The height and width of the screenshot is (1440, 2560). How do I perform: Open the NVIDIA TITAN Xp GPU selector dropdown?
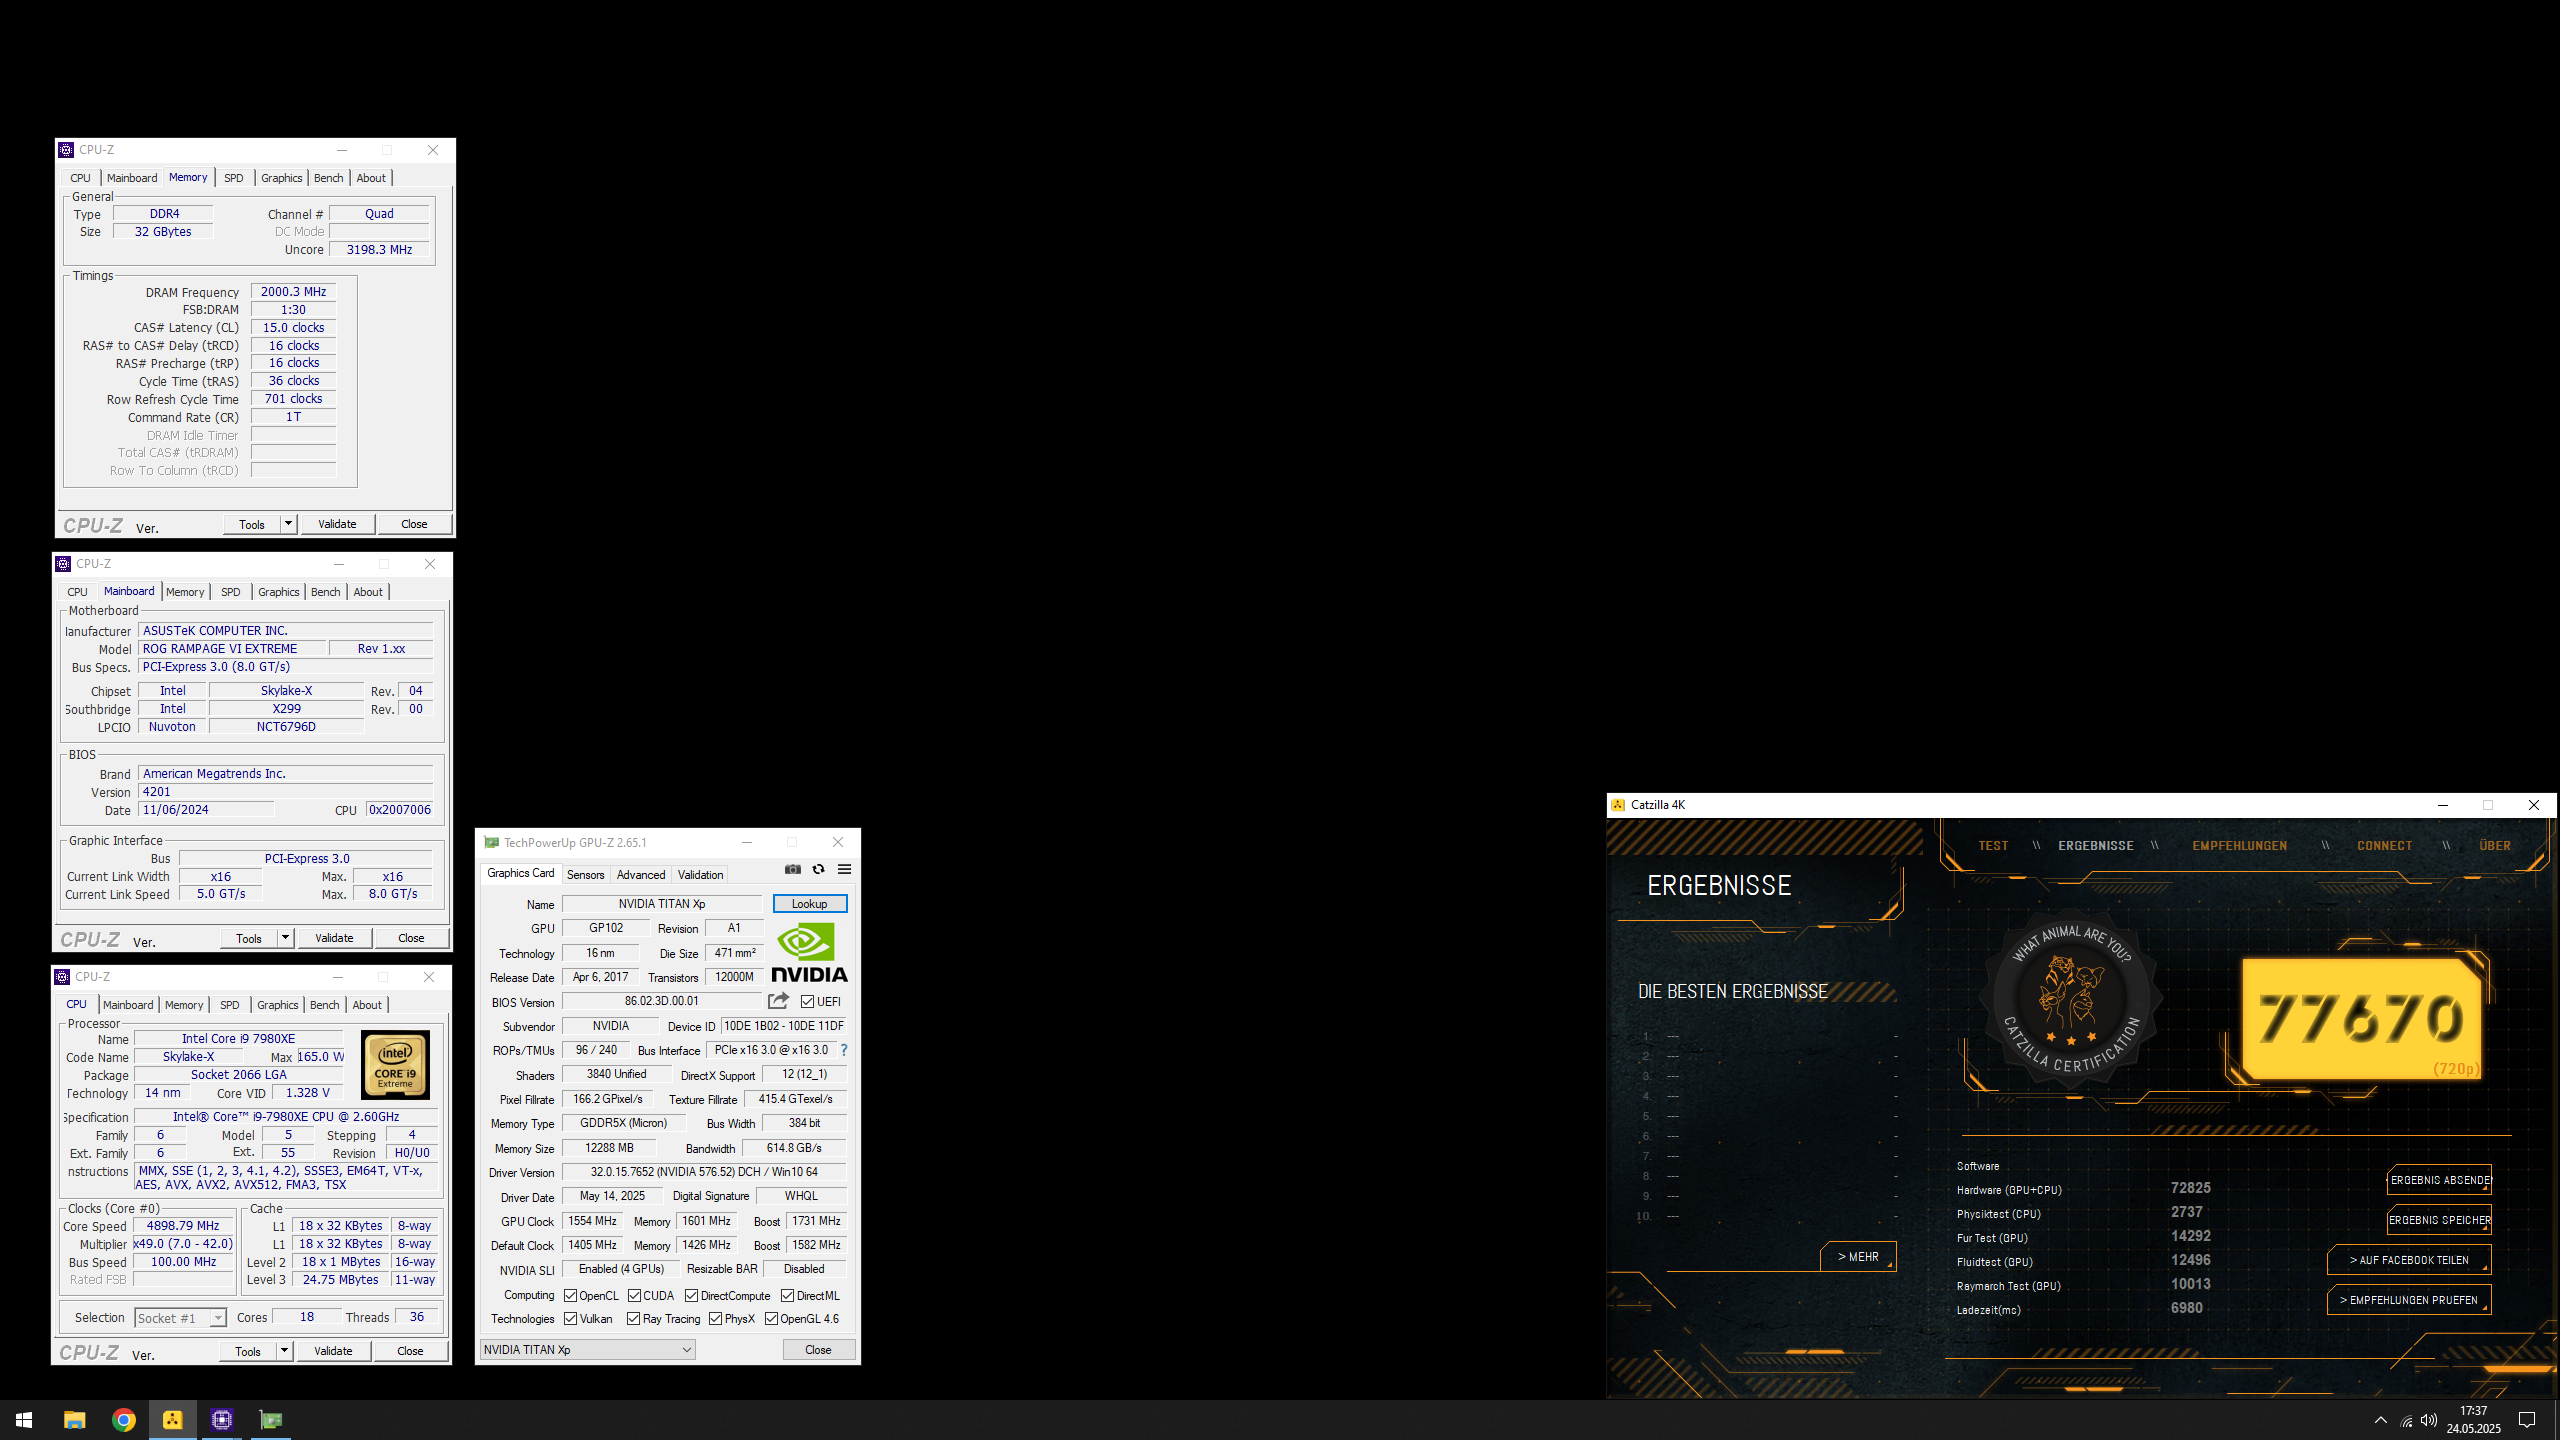[588, 1349]
